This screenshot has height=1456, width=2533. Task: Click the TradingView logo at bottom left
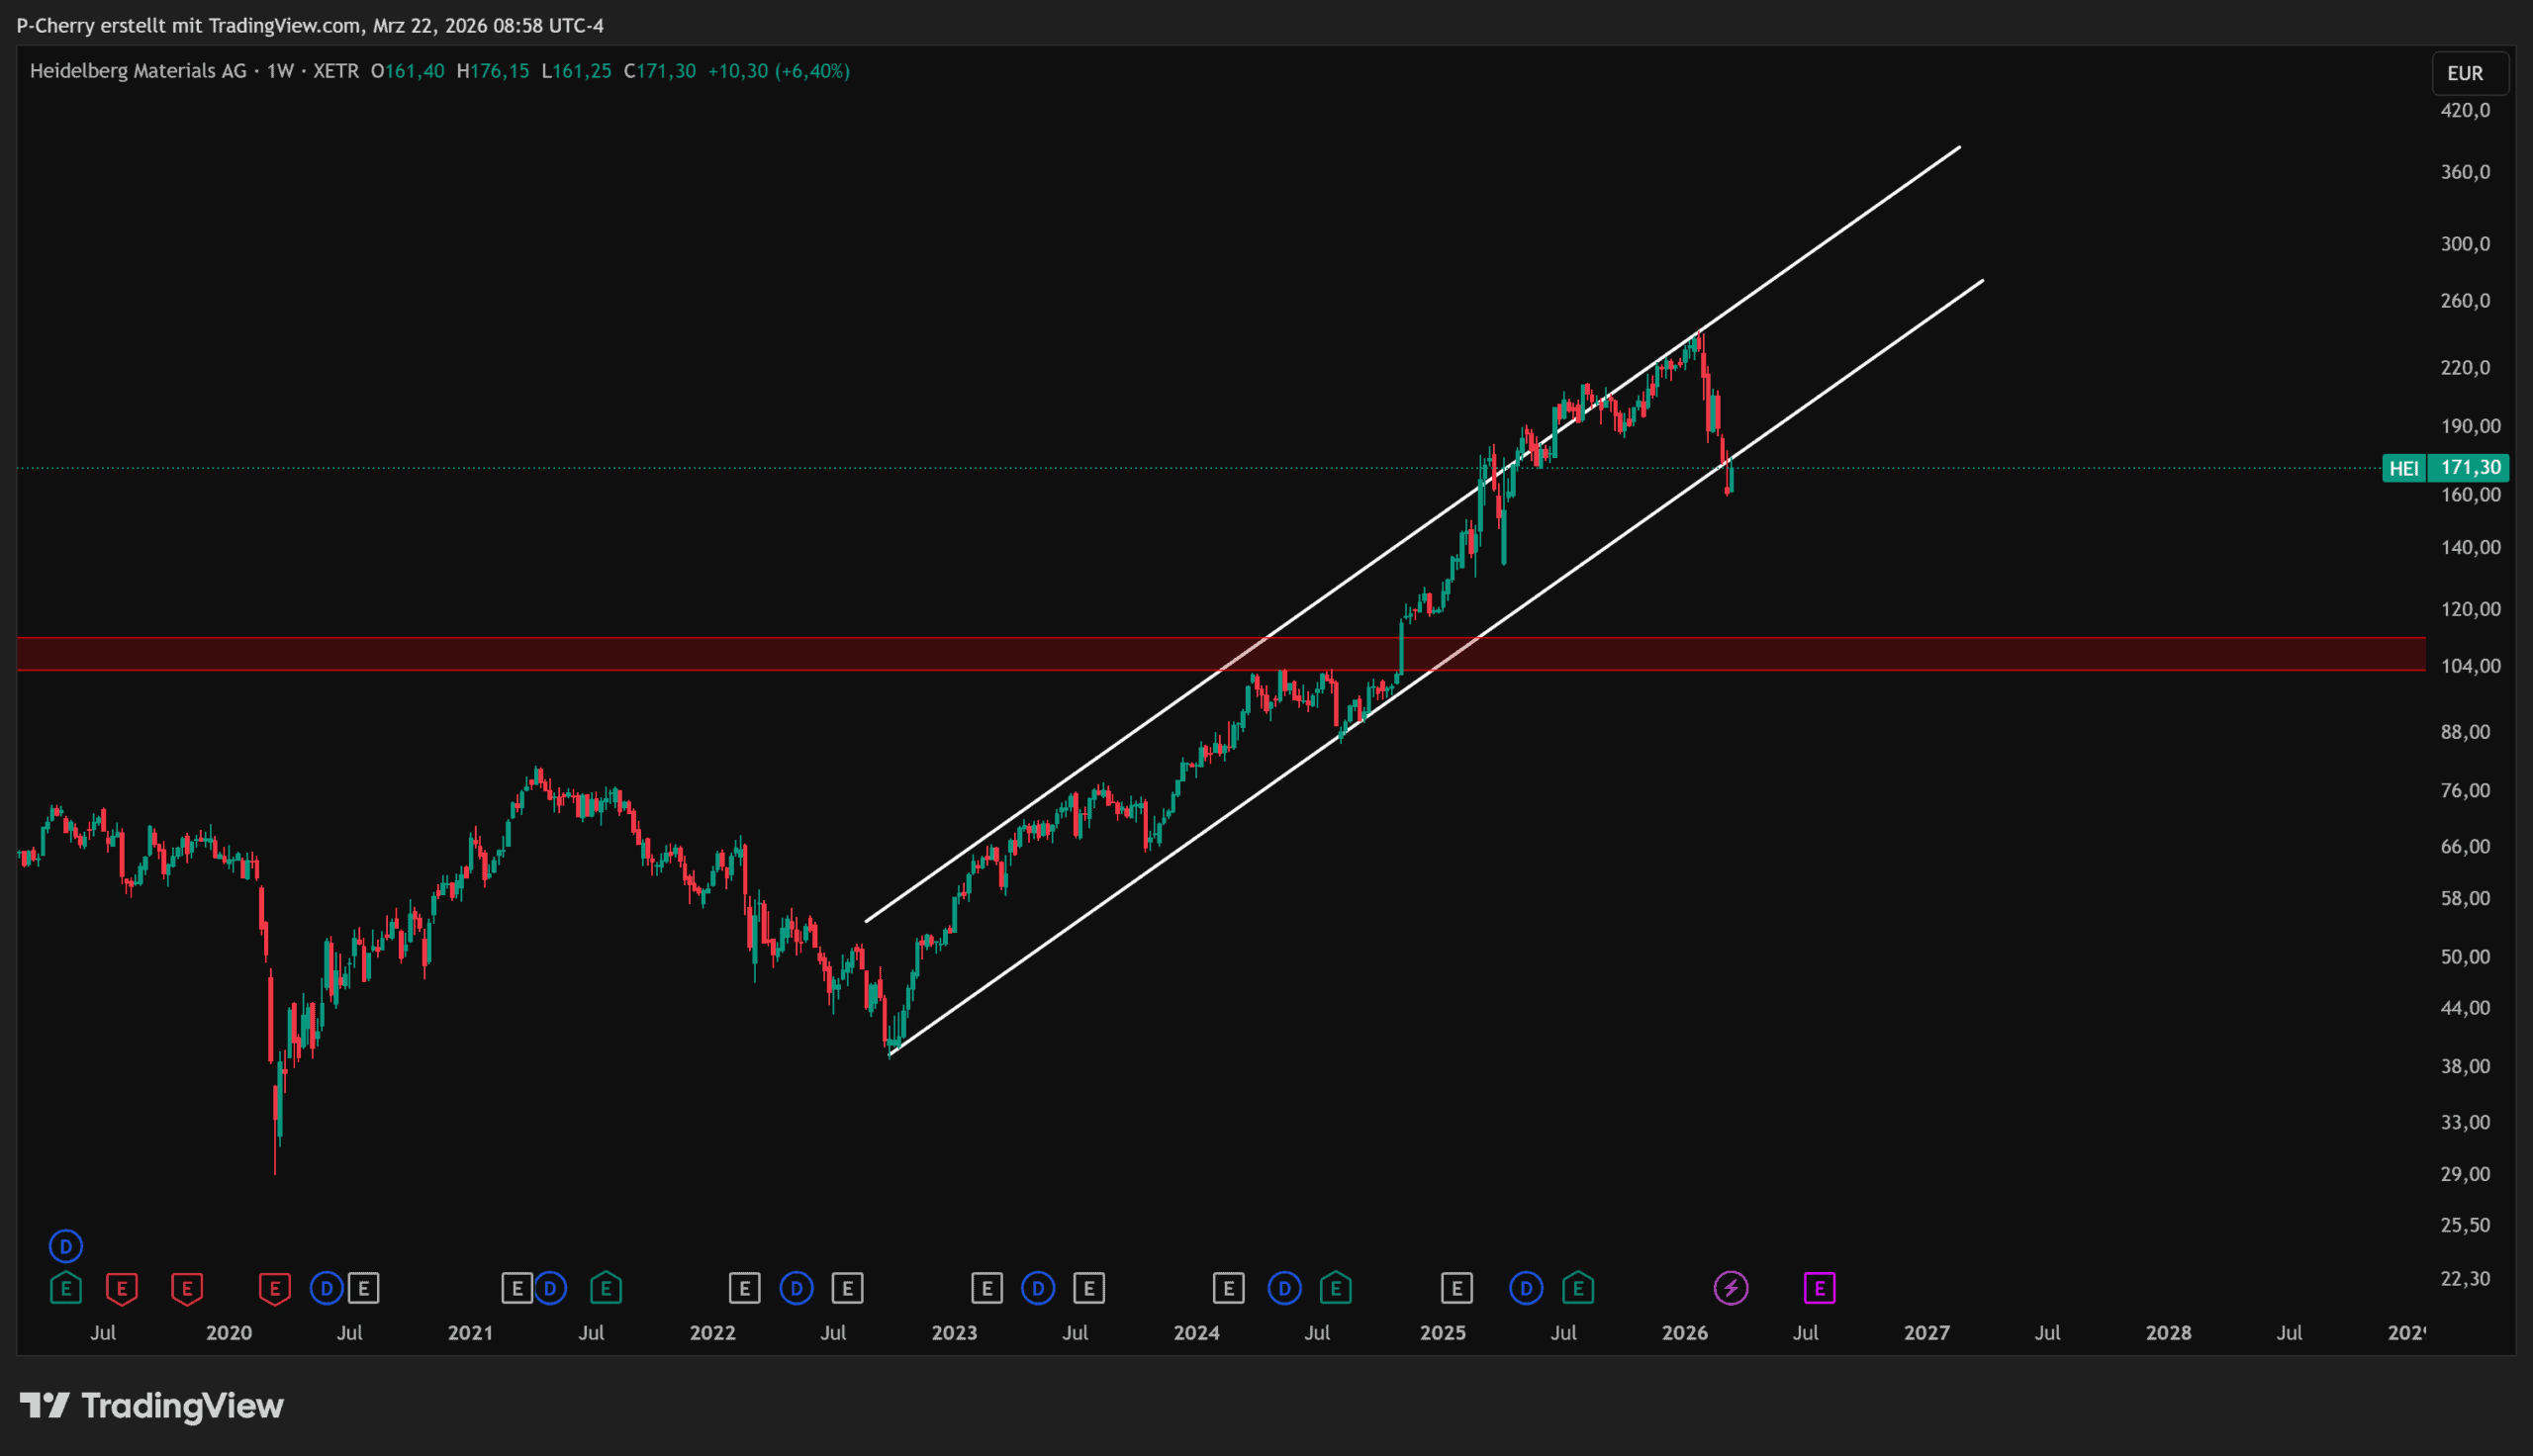pyautogui.click(x=152, y=1406)
